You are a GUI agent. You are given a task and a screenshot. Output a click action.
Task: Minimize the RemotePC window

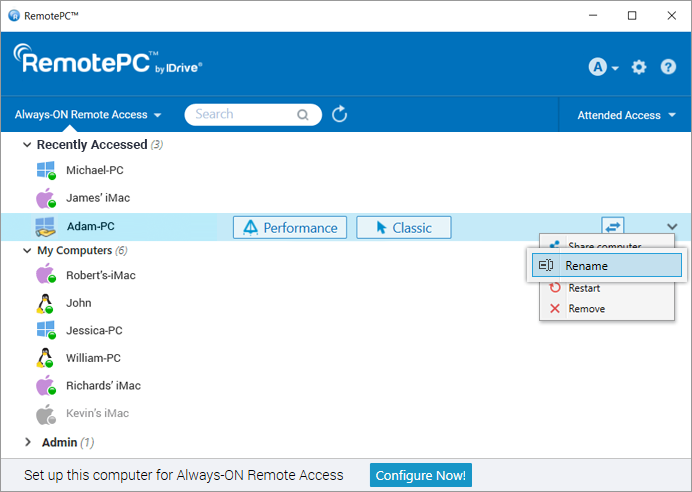(x=593, y=15)
